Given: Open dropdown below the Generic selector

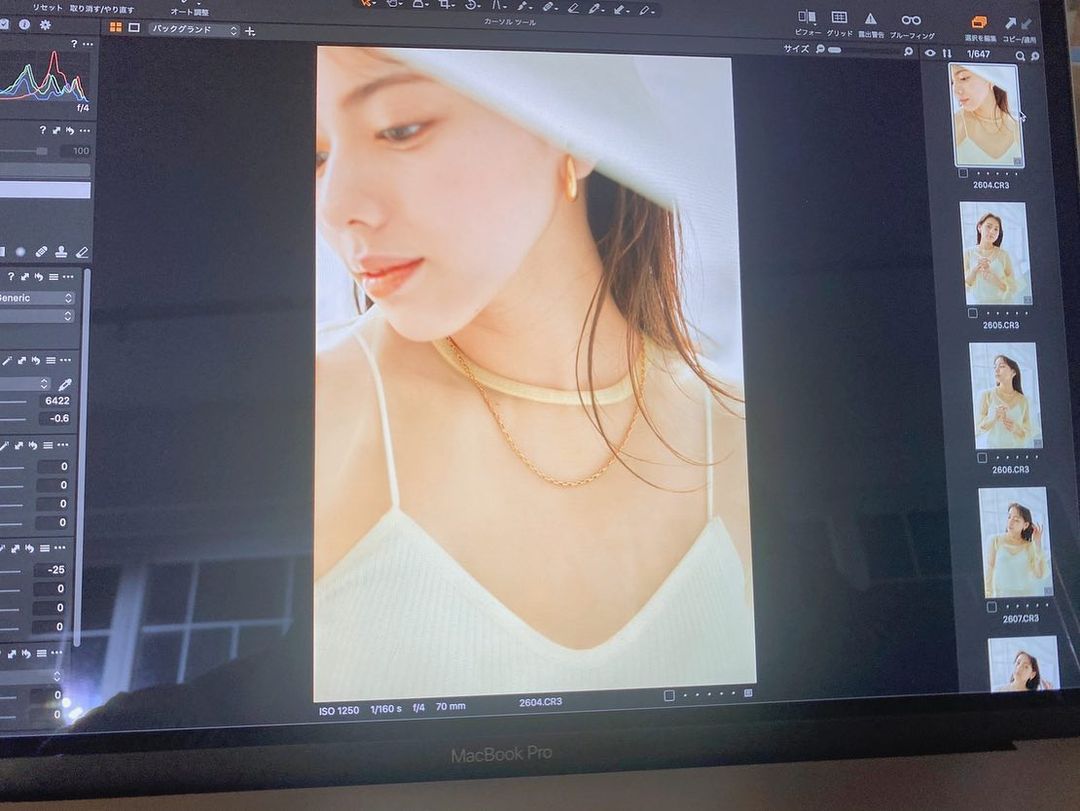Looking at the screenshot, I should click(36, 316).
